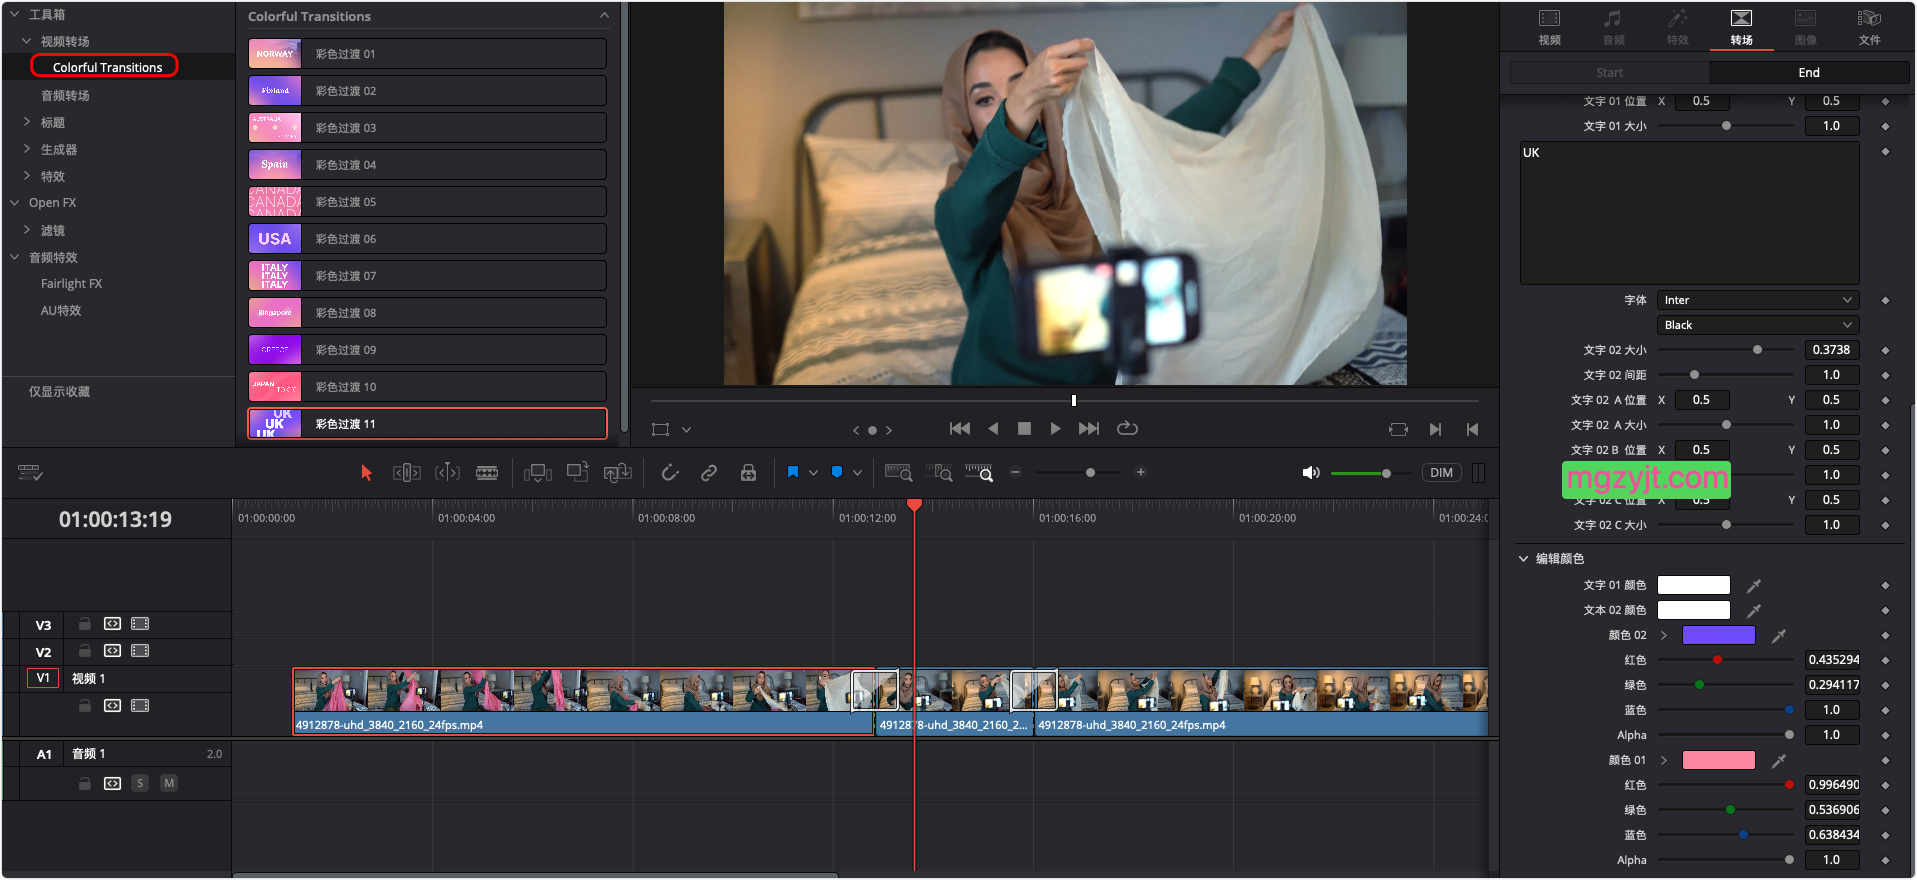Expand 颜色 02 with chevron
This screenshot has height=880, width=1917.
point(1664,635)
